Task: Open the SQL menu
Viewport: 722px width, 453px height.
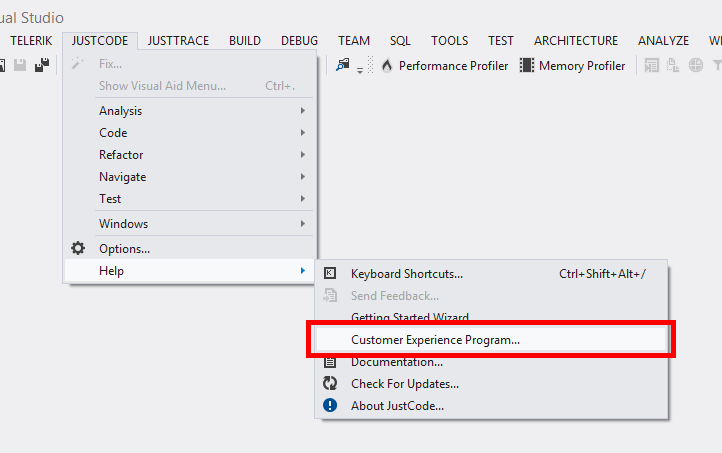Action: pyautogui.click(x=400, y=41)
